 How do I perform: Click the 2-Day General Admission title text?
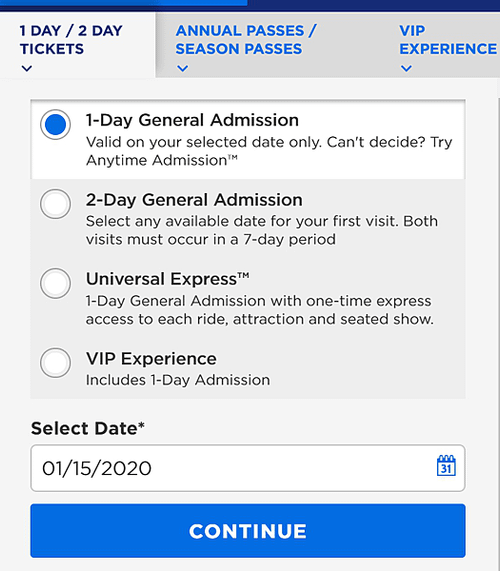194,200
